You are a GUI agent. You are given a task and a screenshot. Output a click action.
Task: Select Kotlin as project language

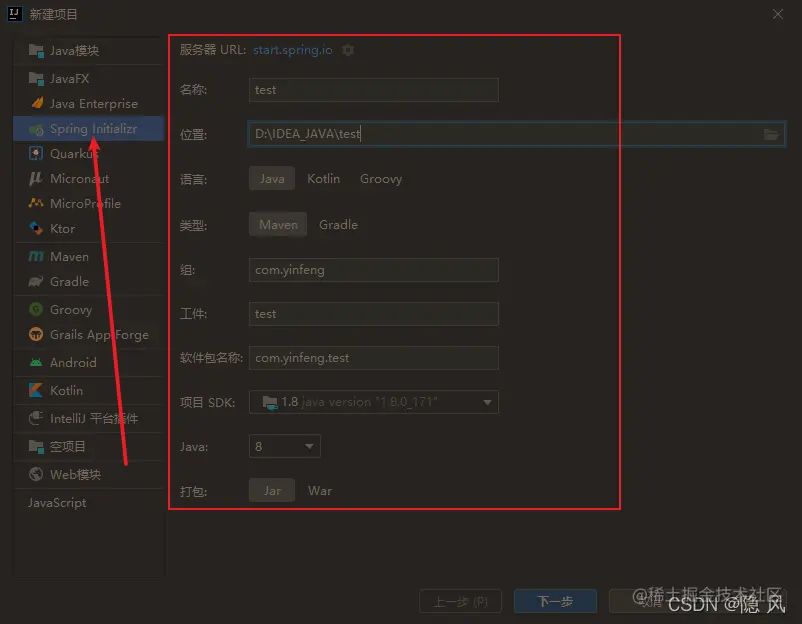click(x=323, y=178)
